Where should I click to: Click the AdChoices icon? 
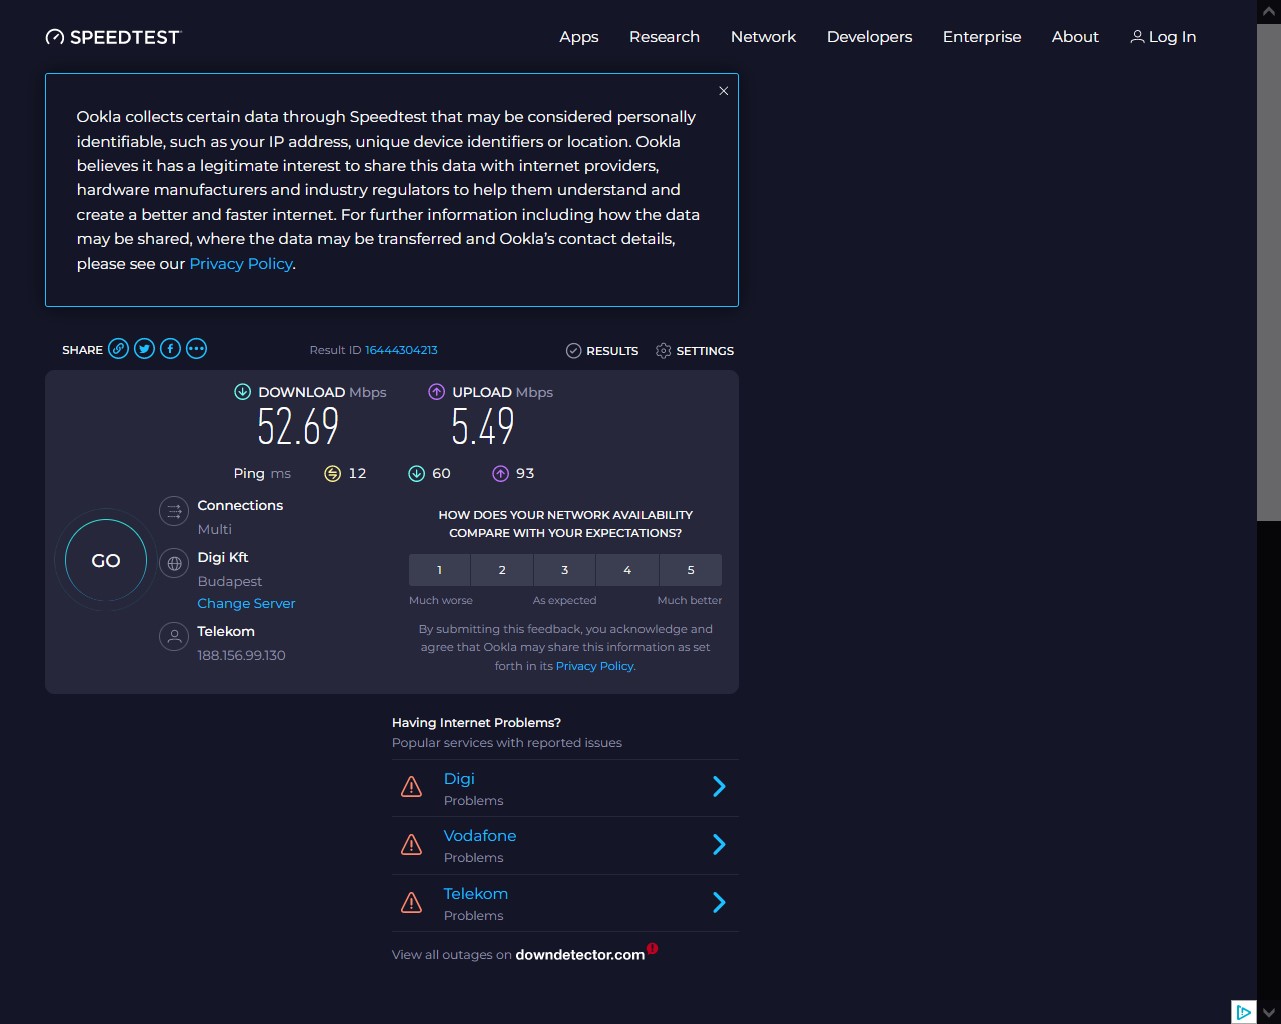(x=1243, y=1012)
